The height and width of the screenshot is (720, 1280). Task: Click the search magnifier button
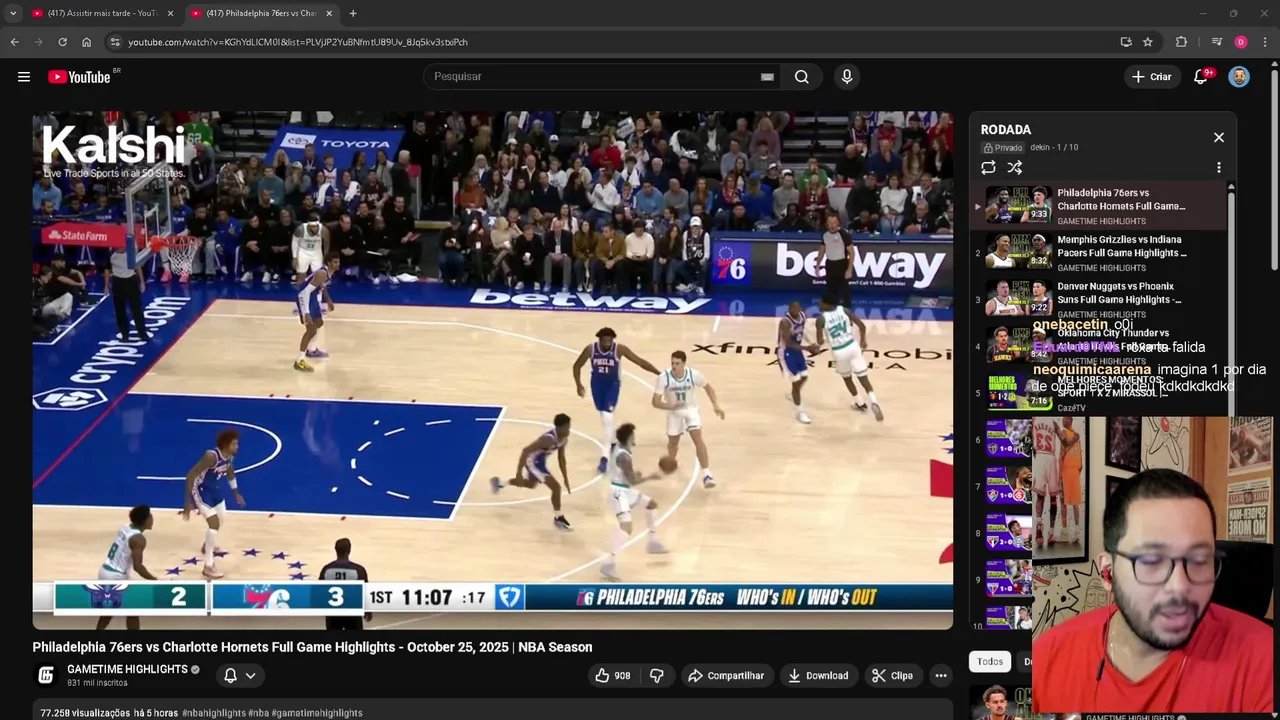pos(802,77)
